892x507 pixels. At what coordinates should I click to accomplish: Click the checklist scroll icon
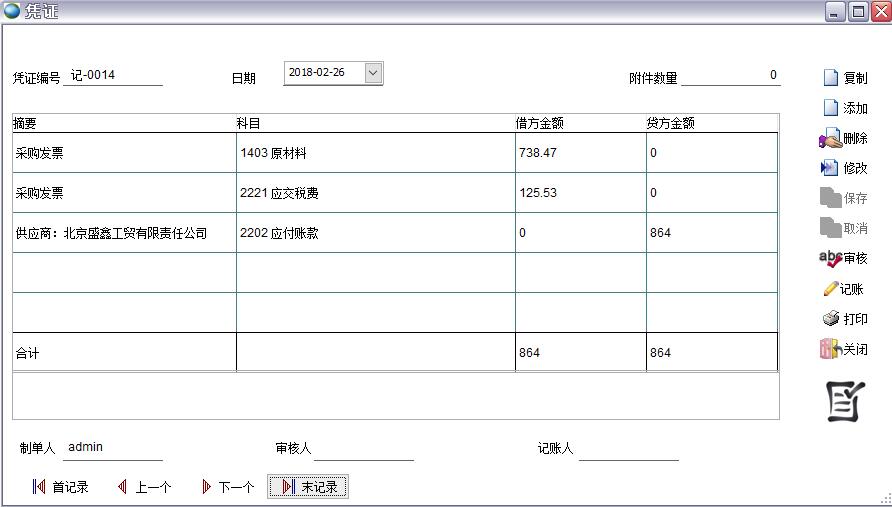pyautogui.click(x=844, y=401)
